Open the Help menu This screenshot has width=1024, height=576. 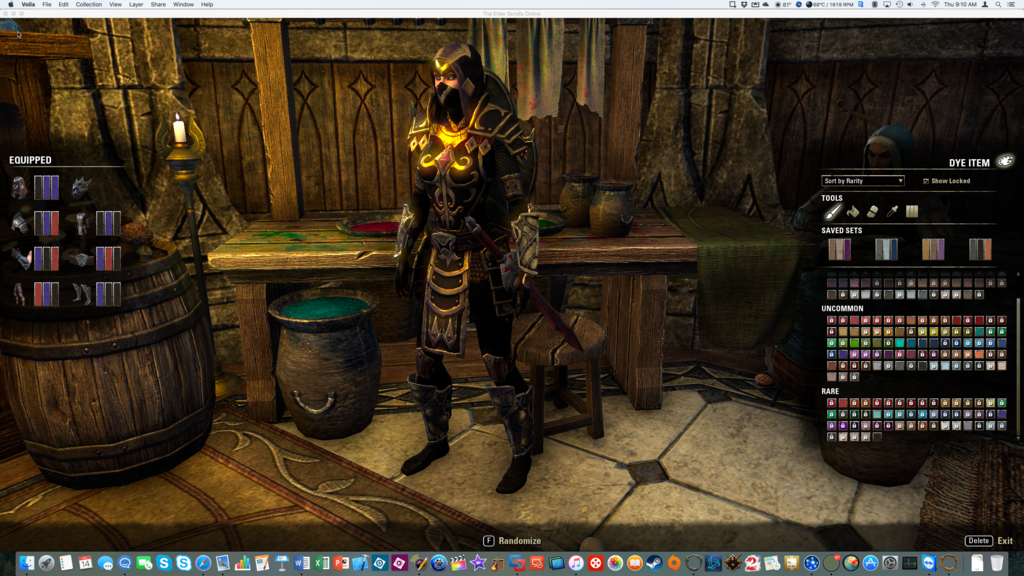click(207, 5)
